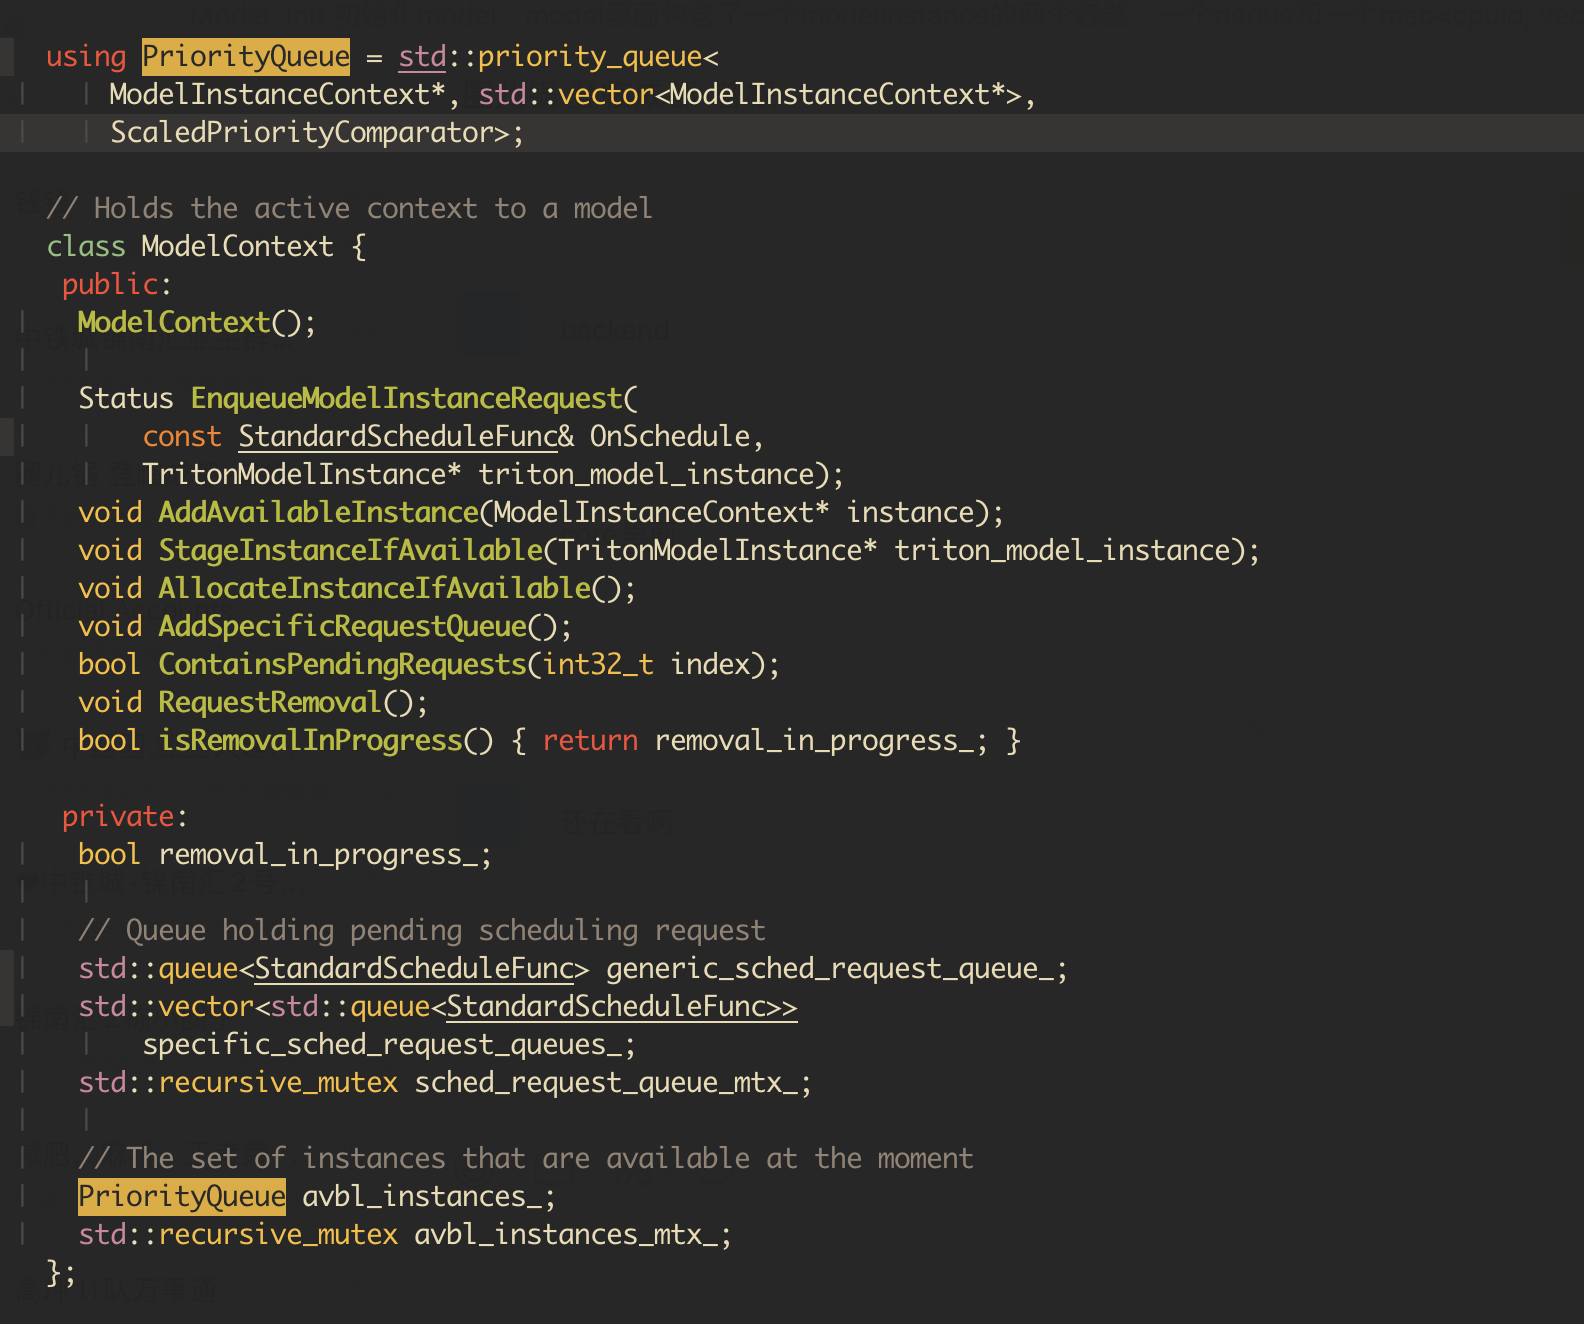This screenshot has width=1584, height=1324.
Task: Click the avbl_instances_mtx_ member name
Action: click(566, 1235)
